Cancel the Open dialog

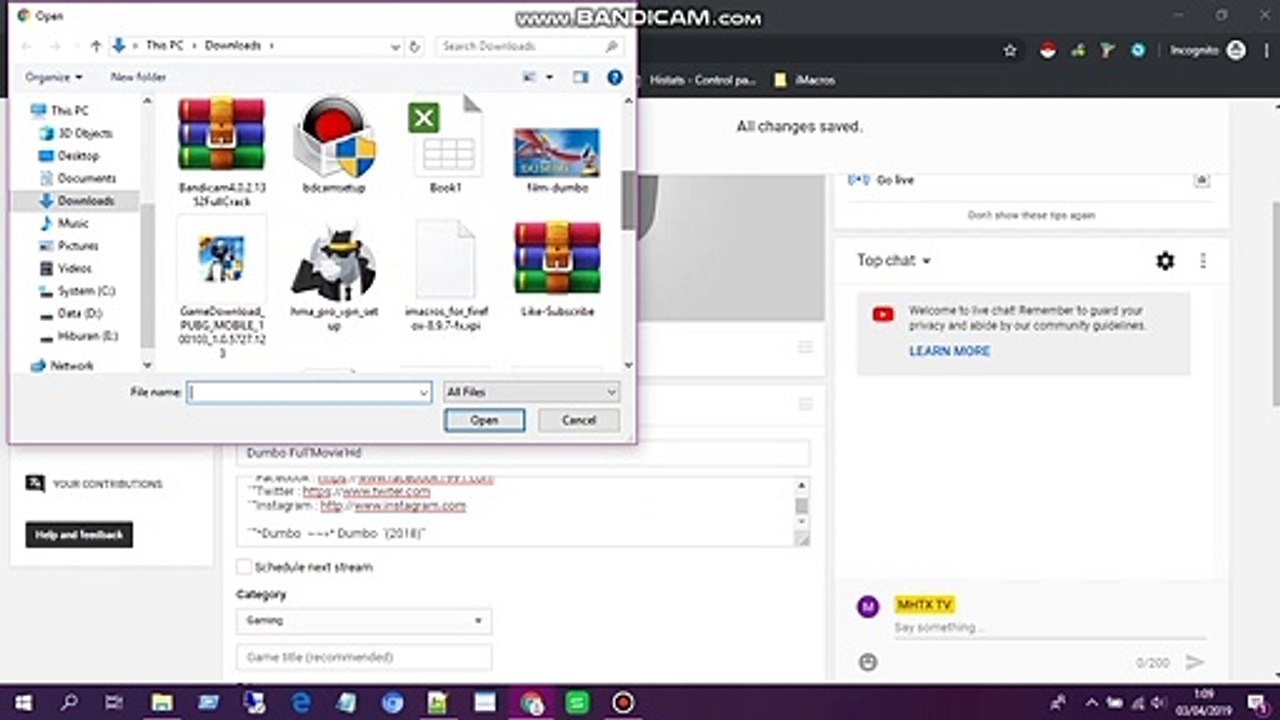(579, 420)
